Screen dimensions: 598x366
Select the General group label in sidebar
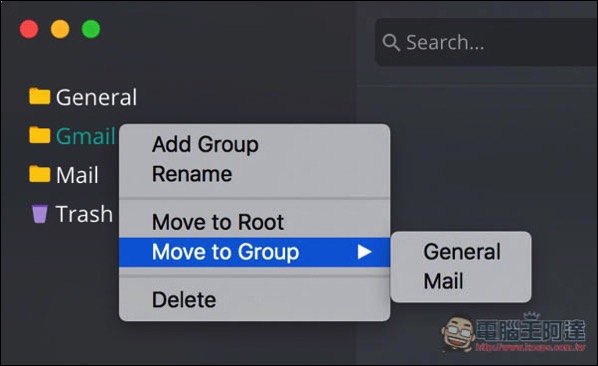(96, 97)
